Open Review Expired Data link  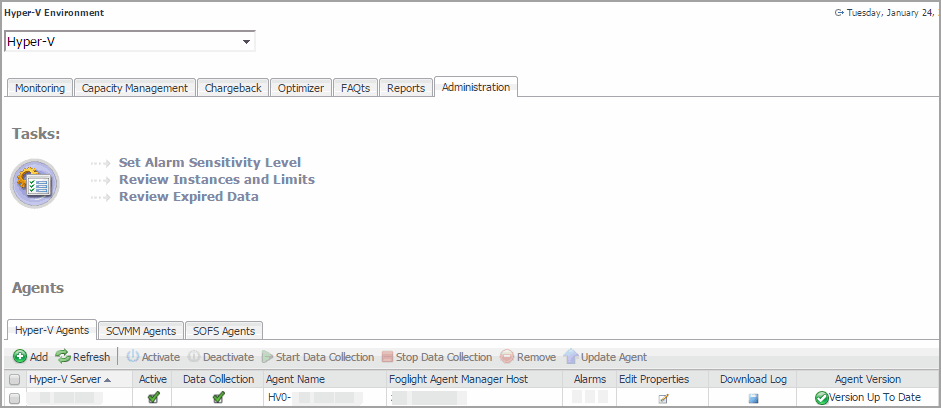click(188, 196)
